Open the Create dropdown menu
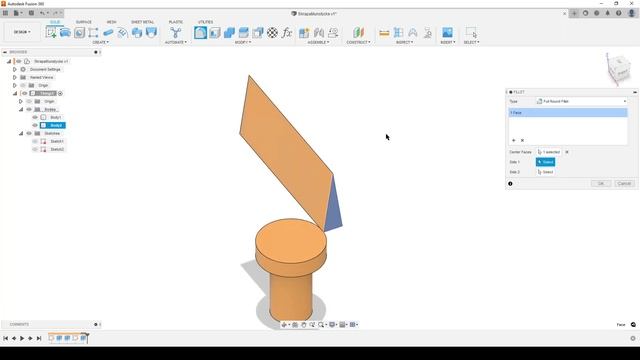 [x=100, y=42]
